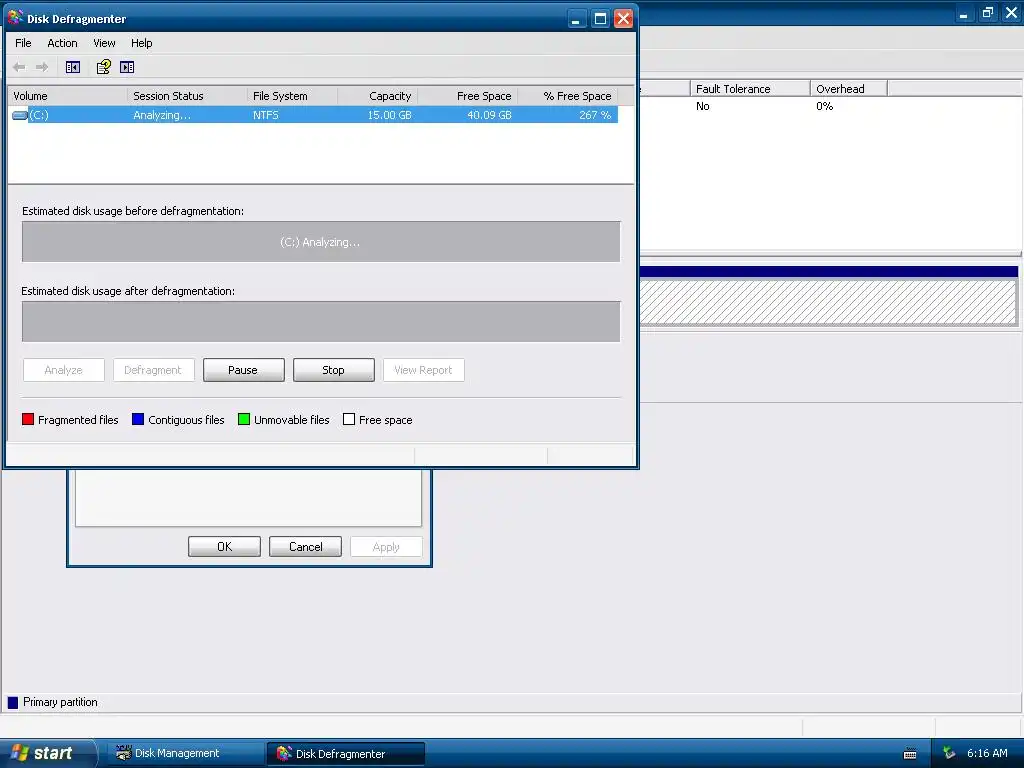Sort by the Volume column header
The image size is (1024, 768).
67,96
